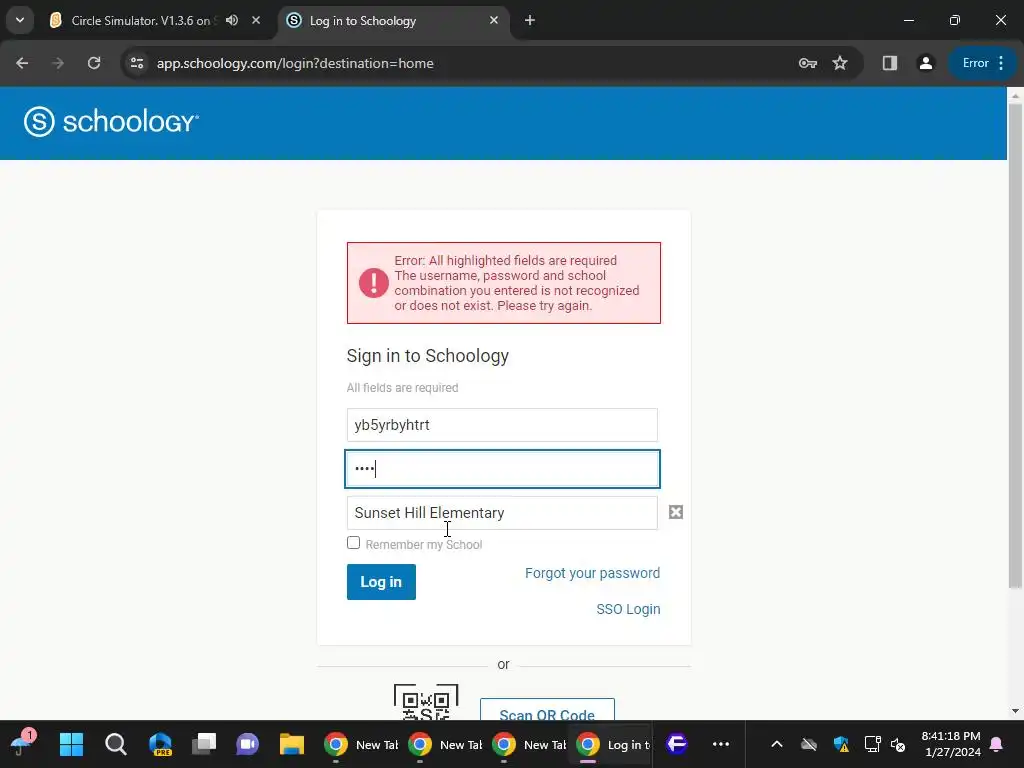Click the Sunset Hill Elementary school field
Image resolution: width=1024 pixels, height=768 pixels.
tap(502, 513)
